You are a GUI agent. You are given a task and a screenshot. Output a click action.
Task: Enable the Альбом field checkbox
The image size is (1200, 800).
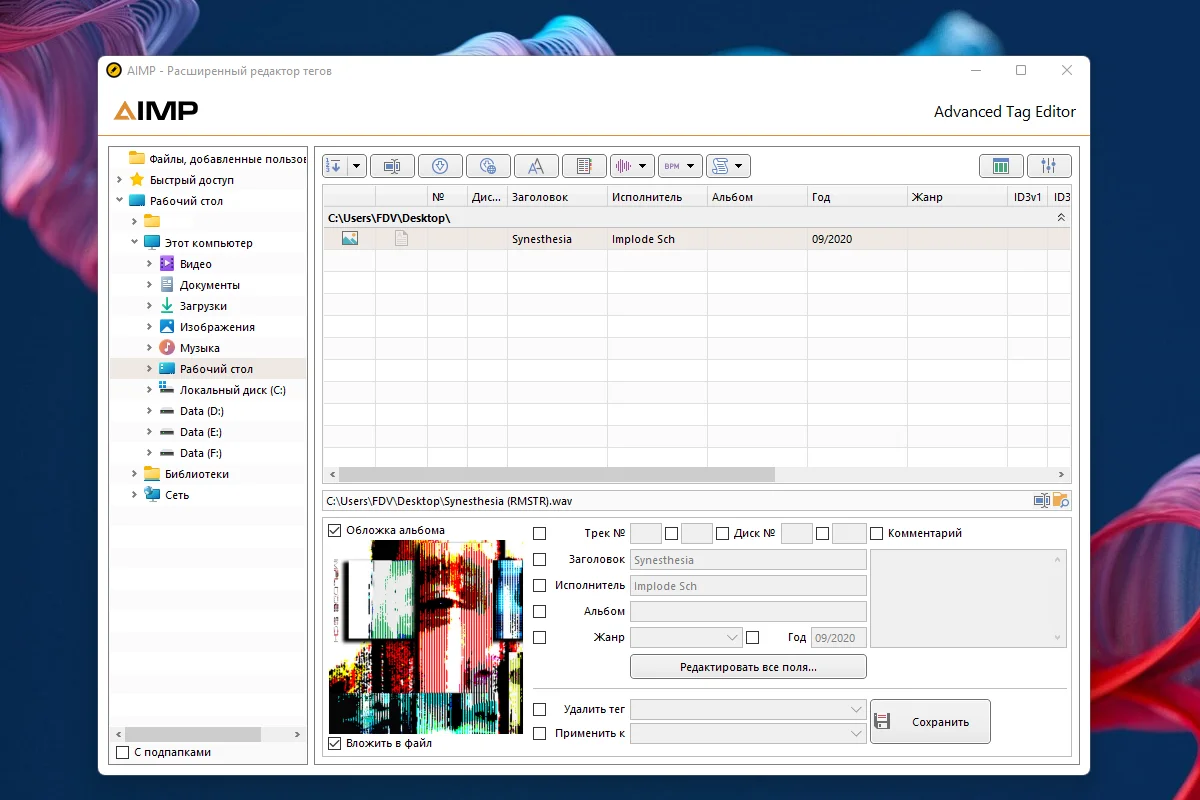[x=540, y=611]
